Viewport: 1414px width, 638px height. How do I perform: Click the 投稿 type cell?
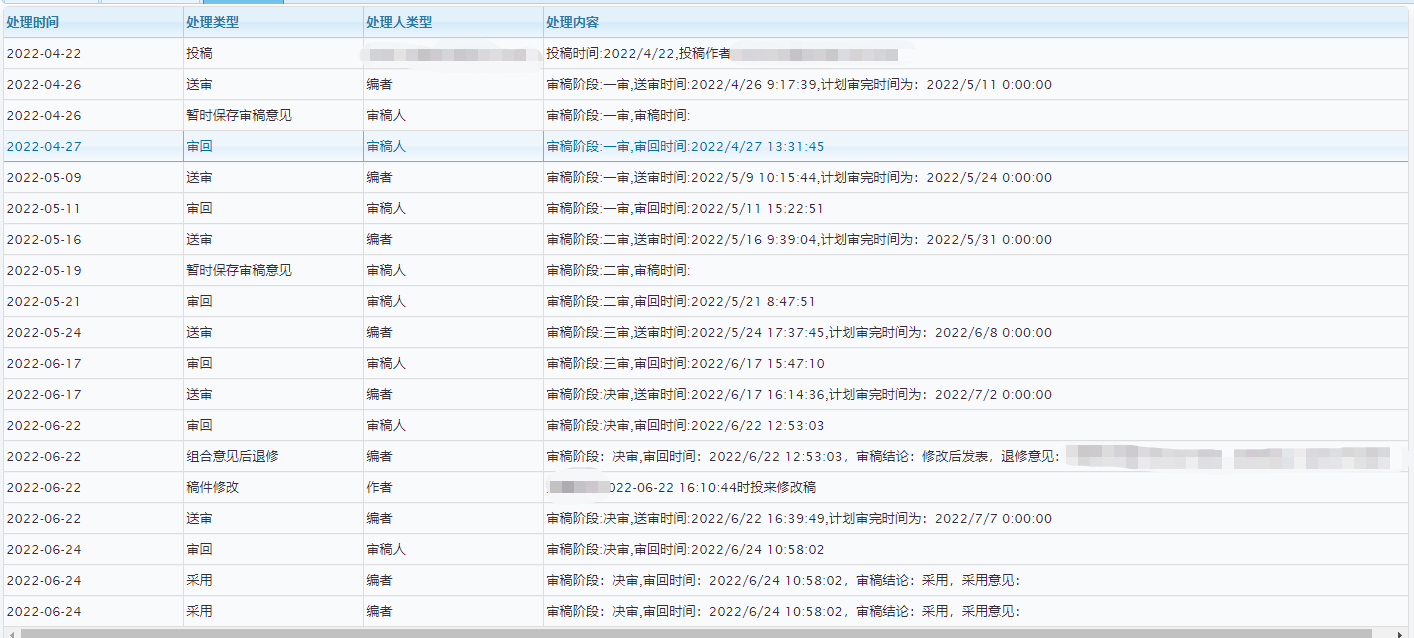[x=199, y=54]
